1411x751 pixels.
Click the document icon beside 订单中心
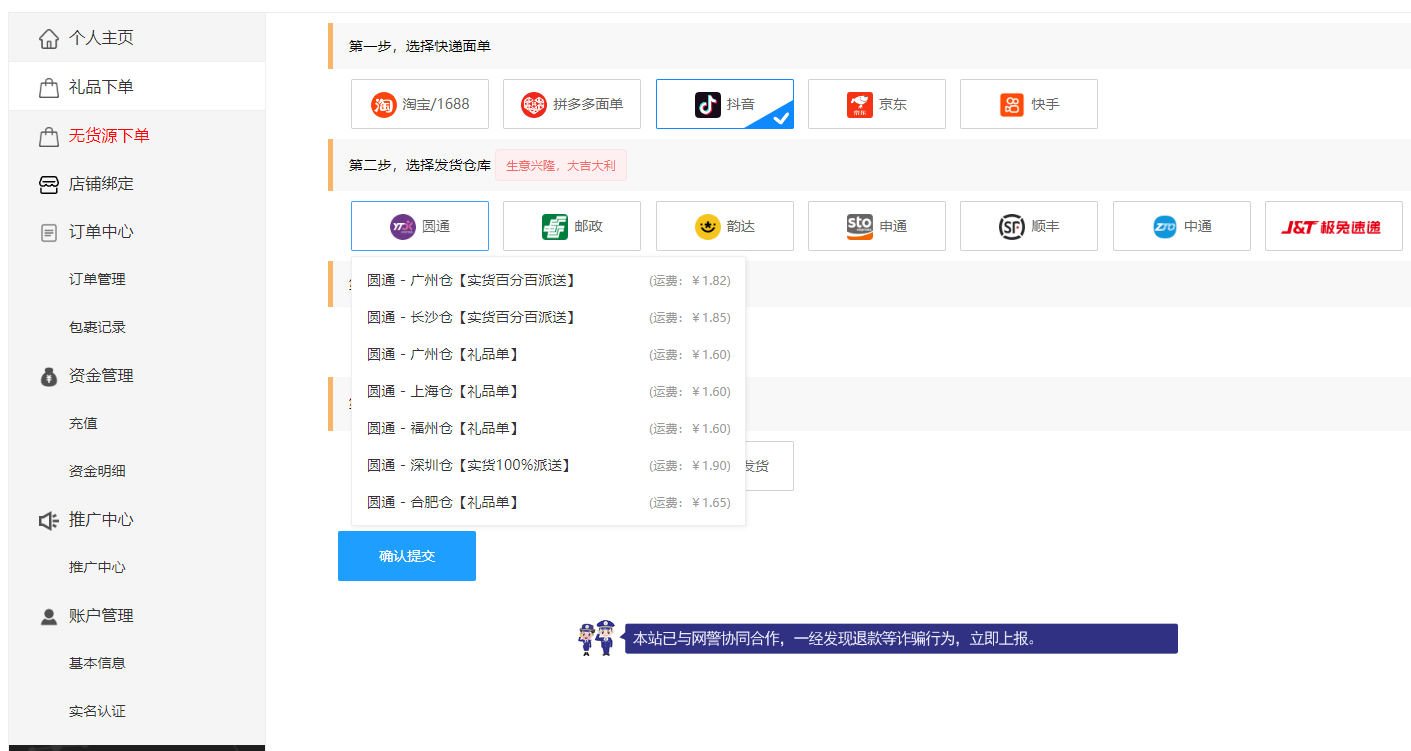[x=48, y=232]
